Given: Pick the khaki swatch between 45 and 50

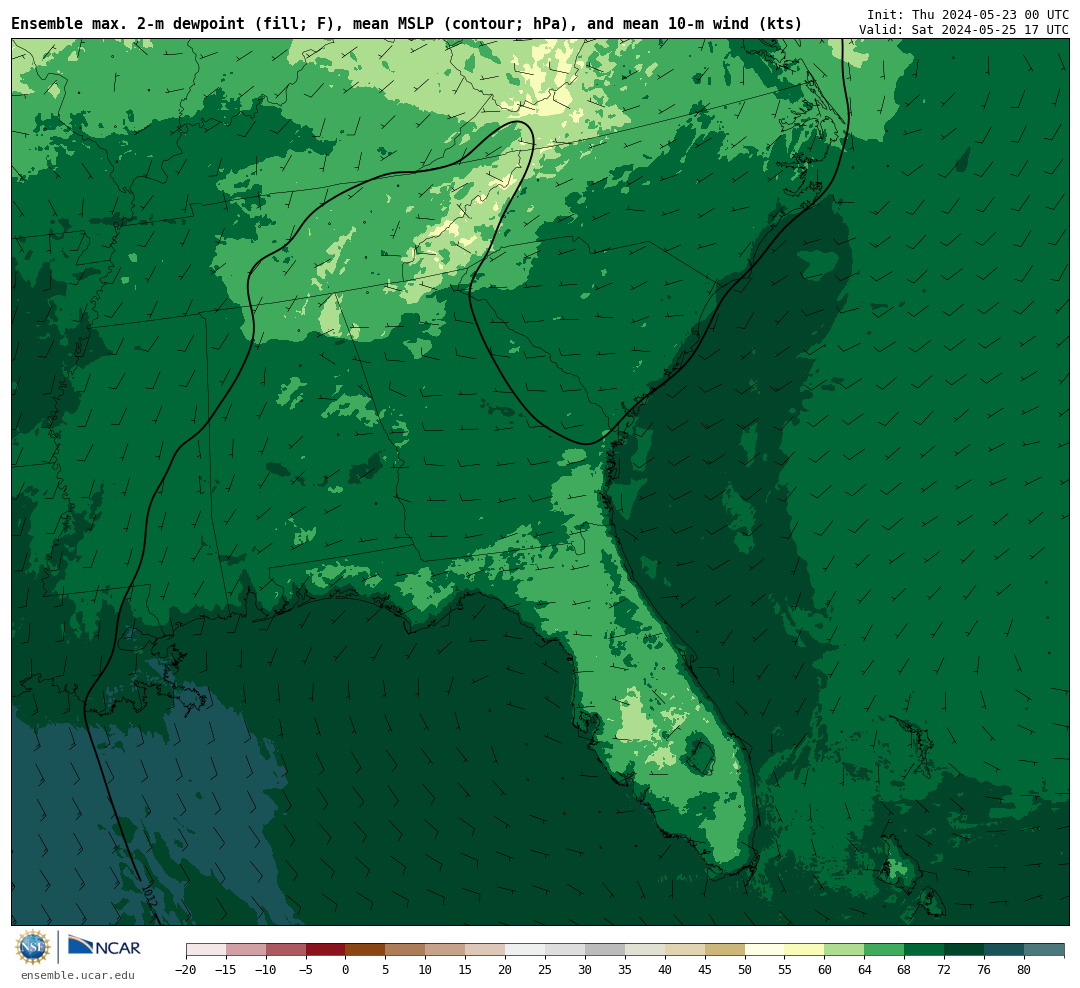Looking at the screenshot, I should pyautogui.click(x=725, y=950).
